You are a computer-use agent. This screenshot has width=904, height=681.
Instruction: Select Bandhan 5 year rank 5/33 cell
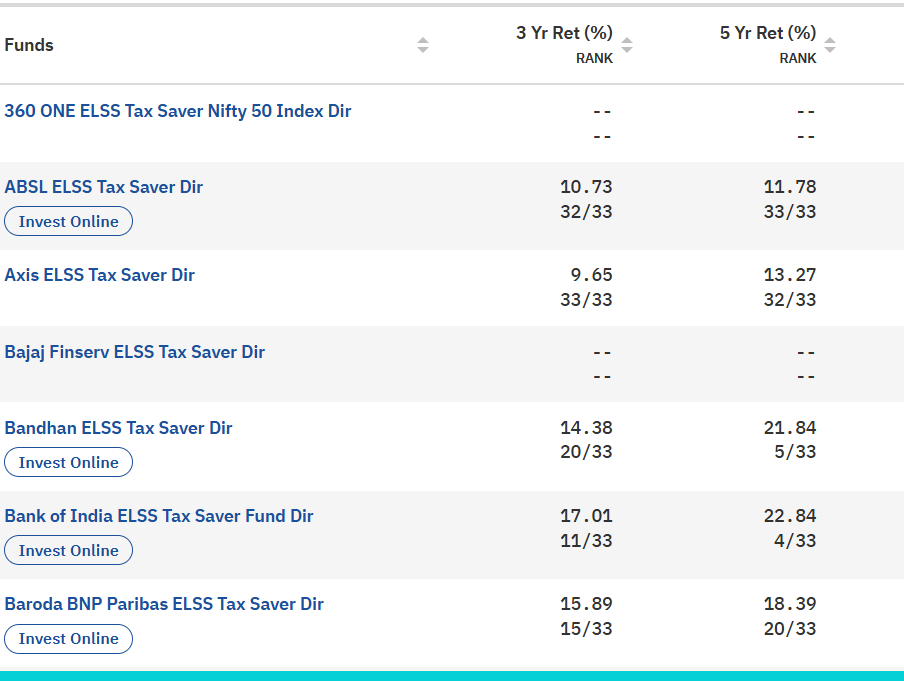point(798,452)
